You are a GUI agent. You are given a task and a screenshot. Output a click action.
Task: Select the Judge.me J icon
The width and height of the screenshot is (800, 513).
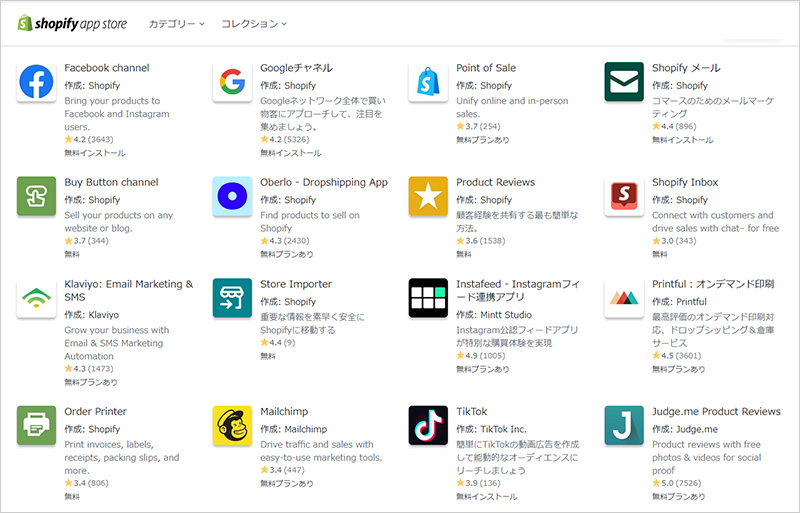pyautogui.click(x=624, y=425)
